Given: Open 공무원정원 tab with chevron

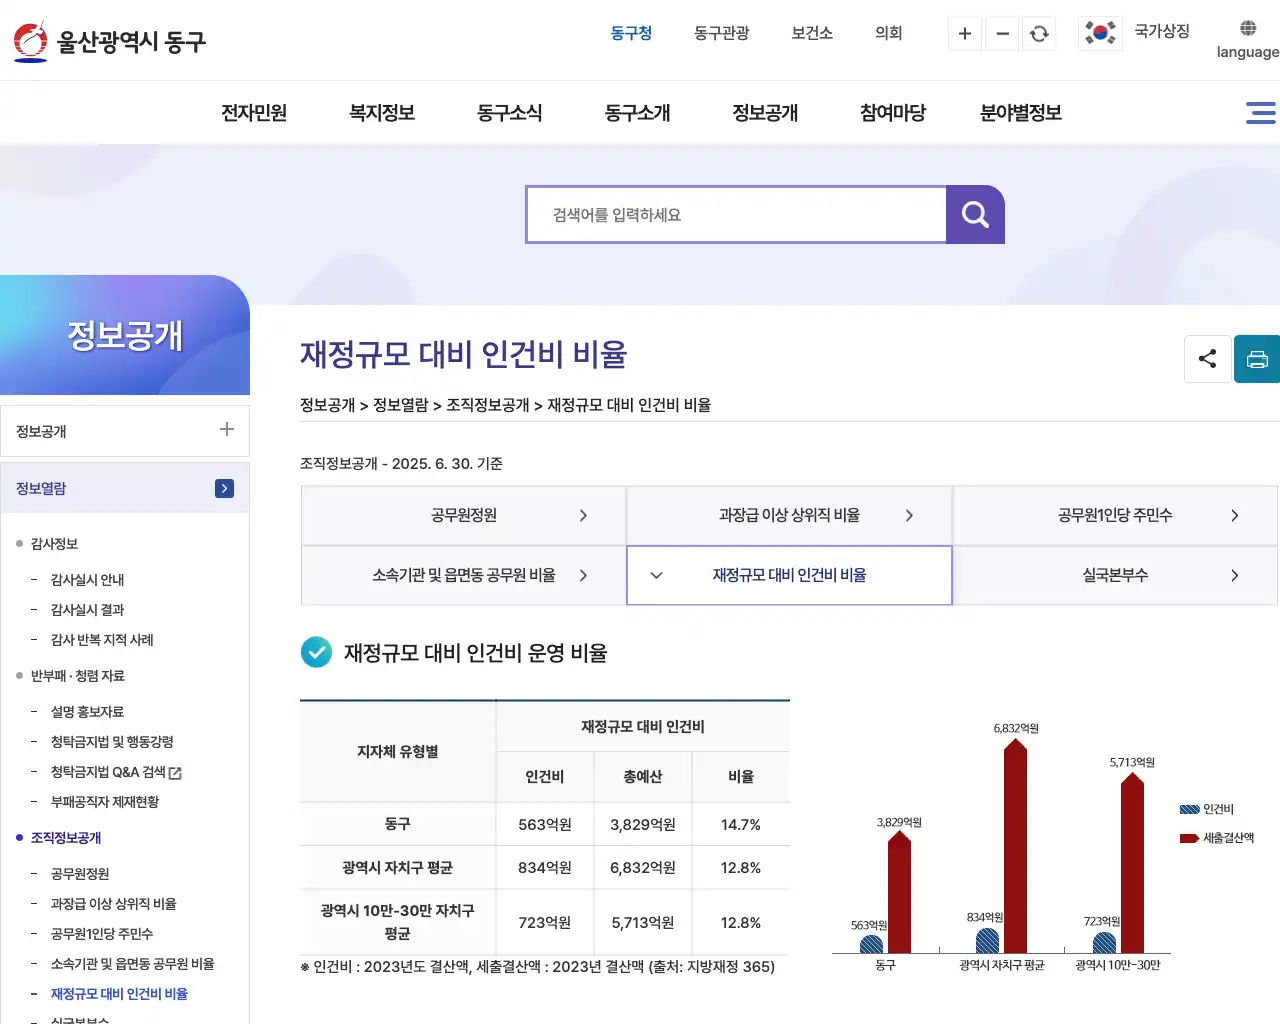Looking at the screenshot, I should click(463, 515).
